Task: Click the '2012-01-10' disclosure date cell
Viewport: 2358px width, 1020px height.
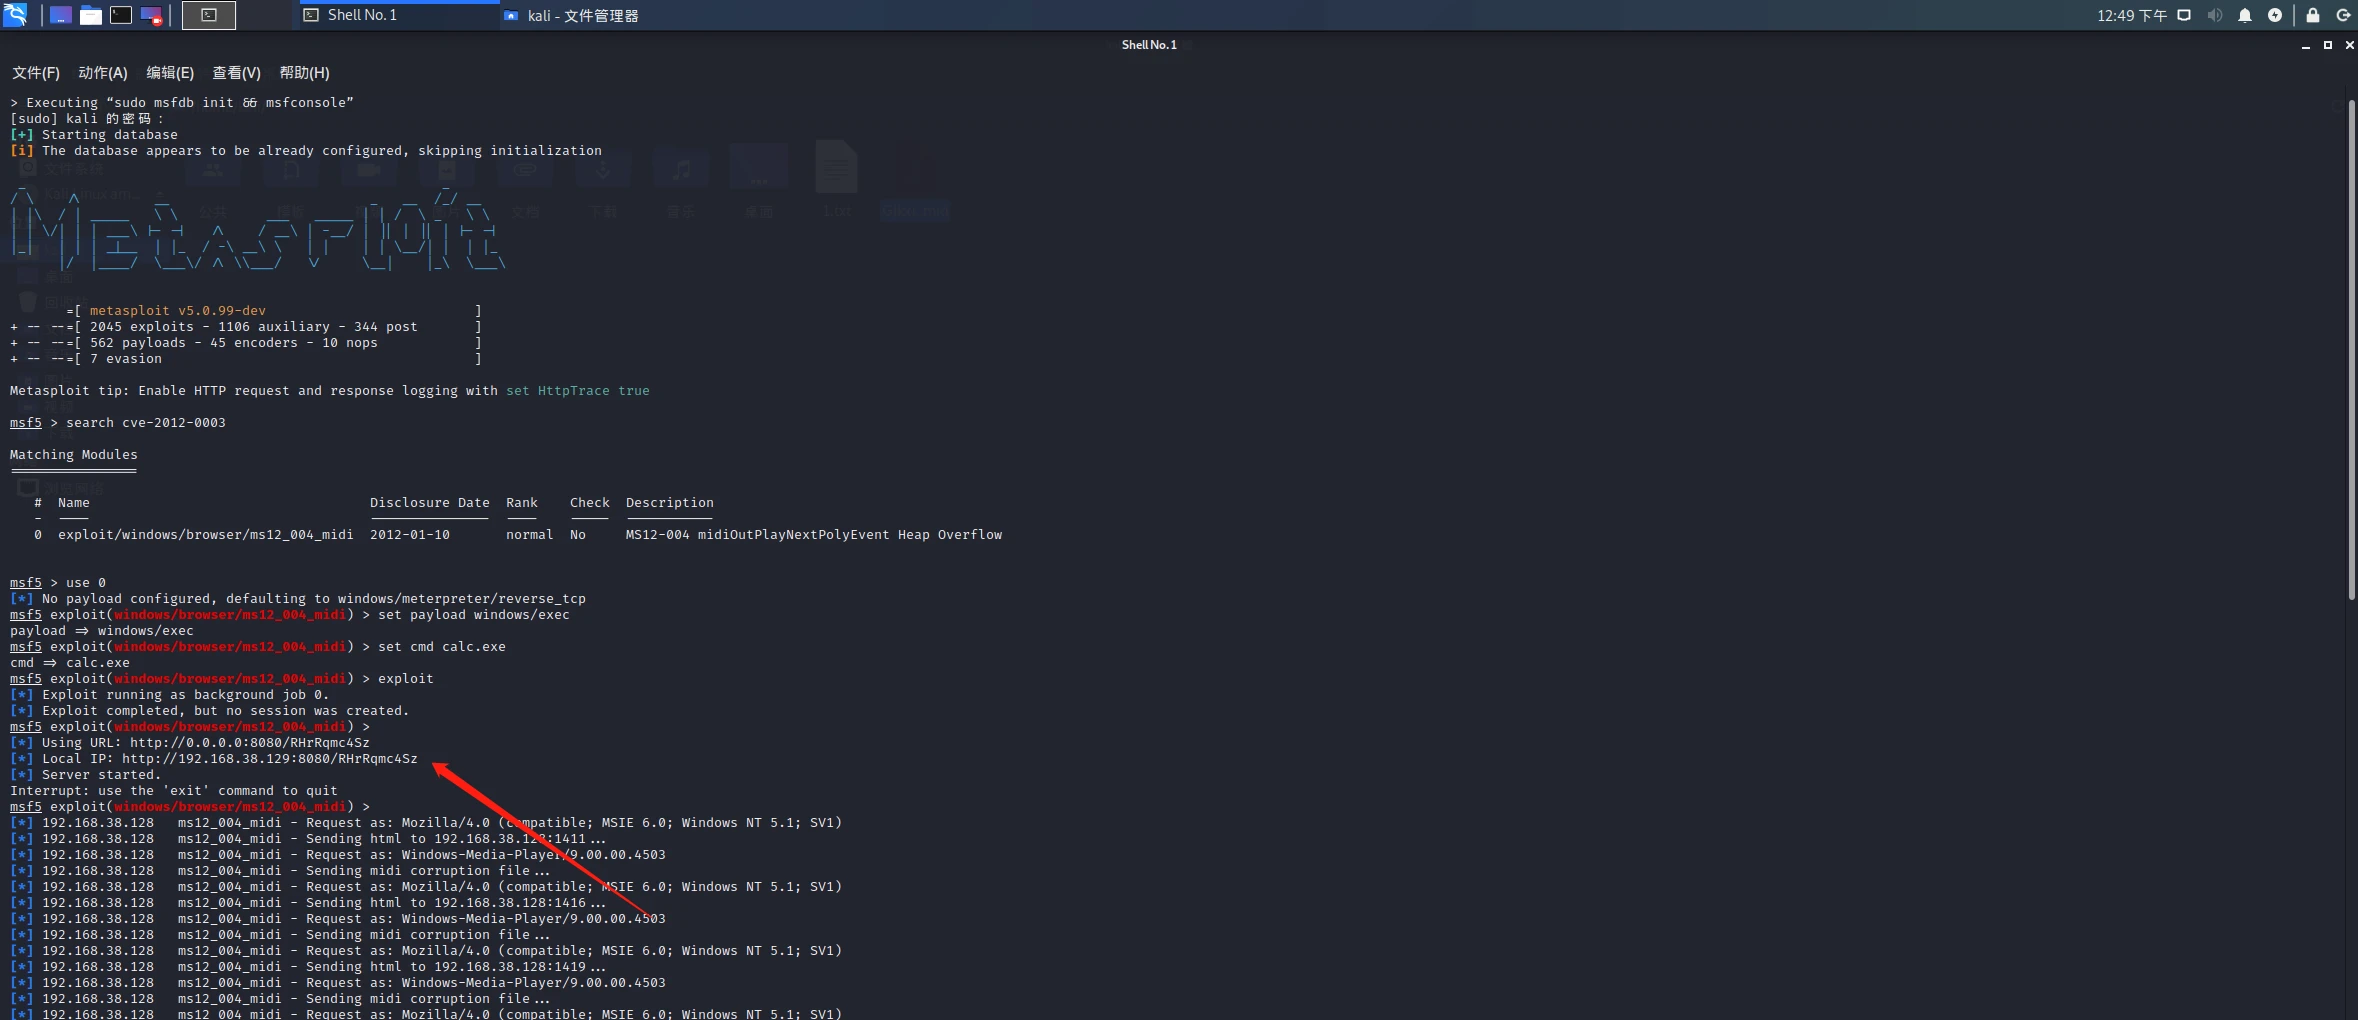Action: (410, 535)
